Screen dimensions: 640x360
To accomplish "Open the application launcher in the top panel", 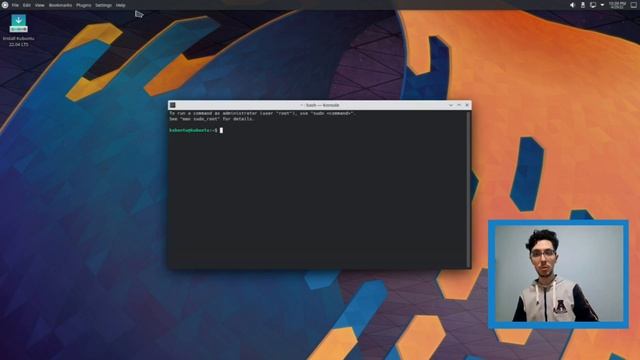I will 5,5.
